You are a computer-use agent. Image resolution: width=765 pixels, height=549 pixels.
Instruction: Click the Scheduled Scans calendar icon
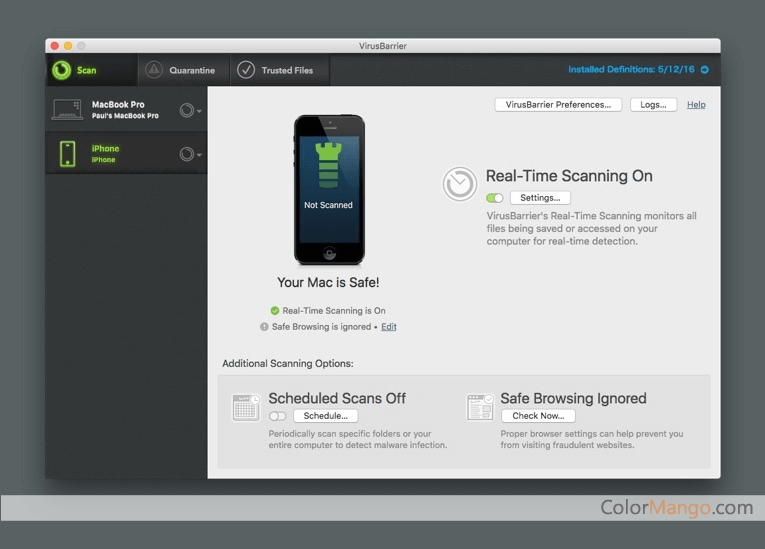click(x=245, y=407)
